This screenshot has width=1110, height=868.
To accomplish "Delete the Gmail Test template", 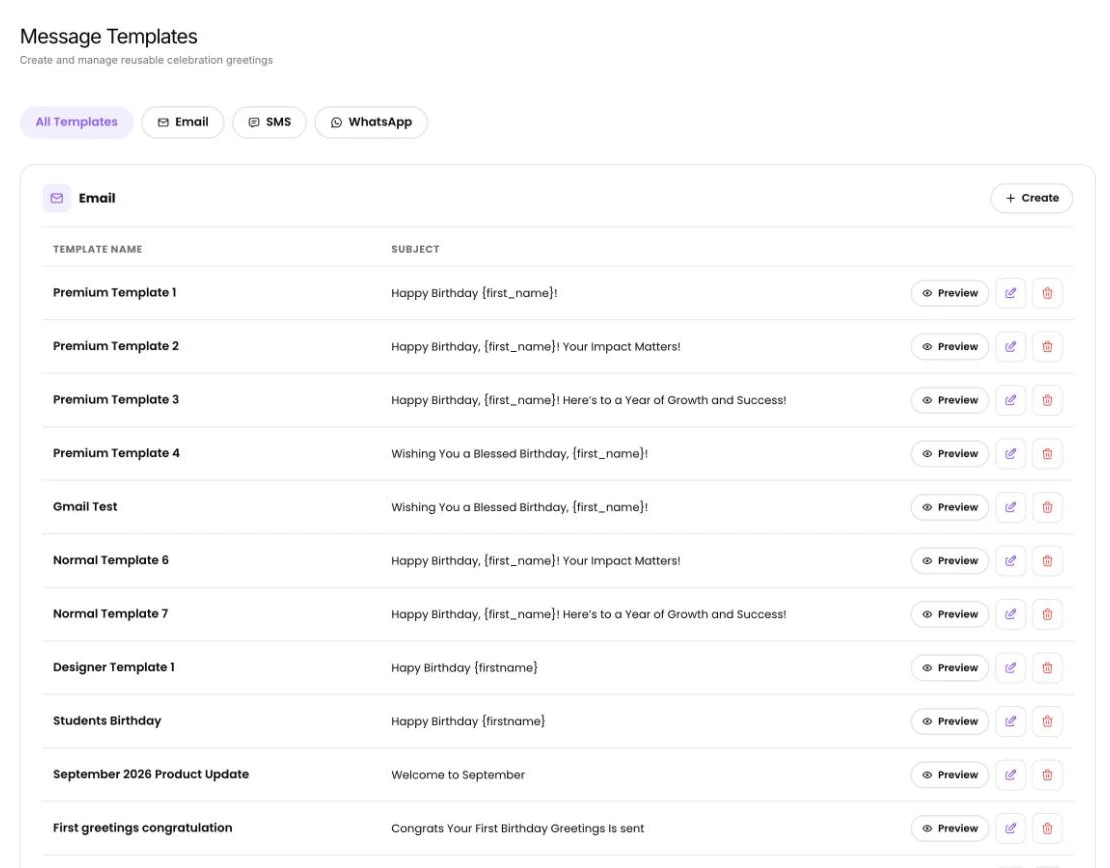I will pos(1047,507).
